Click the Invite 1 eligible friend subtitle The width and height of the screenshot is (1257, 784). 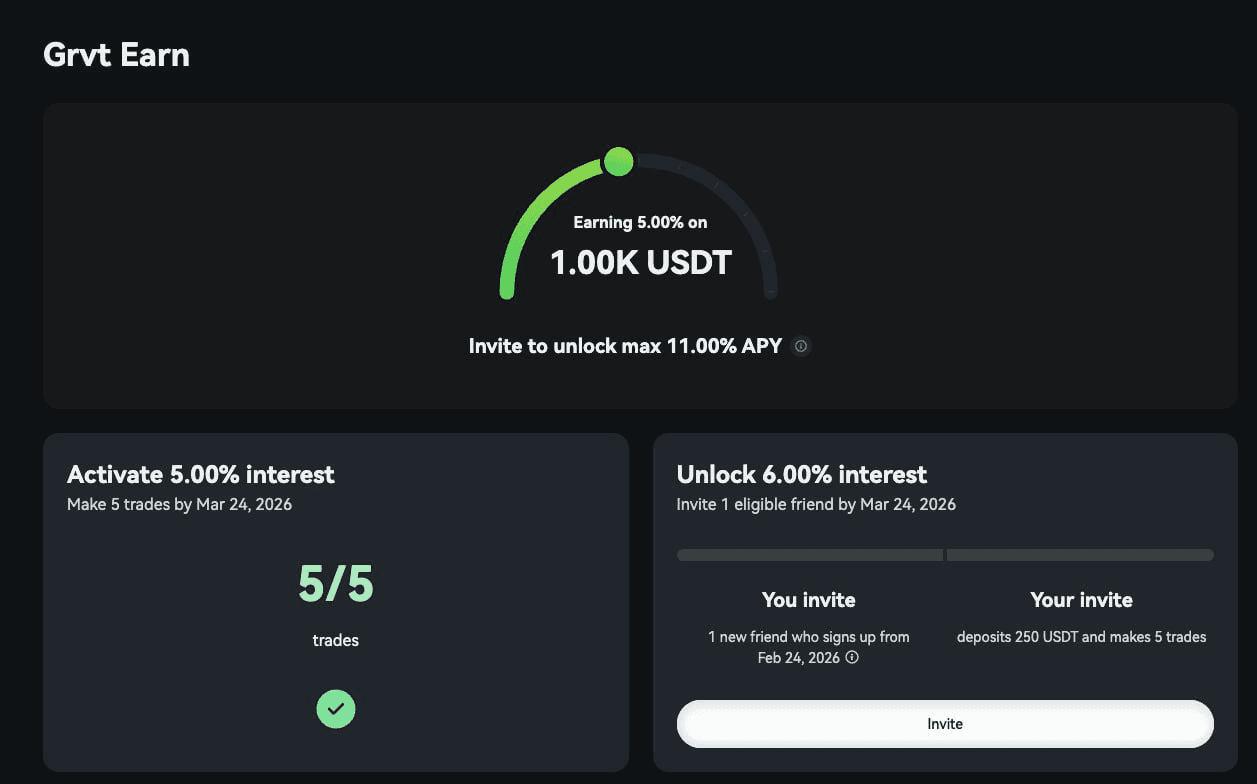click(816, 504)
